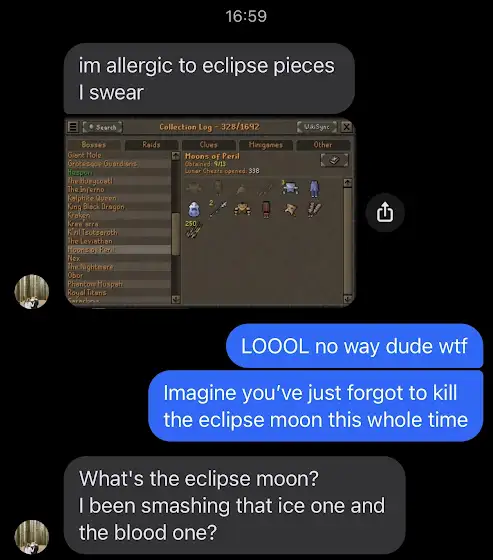Click the blue chestplate item icon
The height and width of the screenshot is (560, 493).
290,188
